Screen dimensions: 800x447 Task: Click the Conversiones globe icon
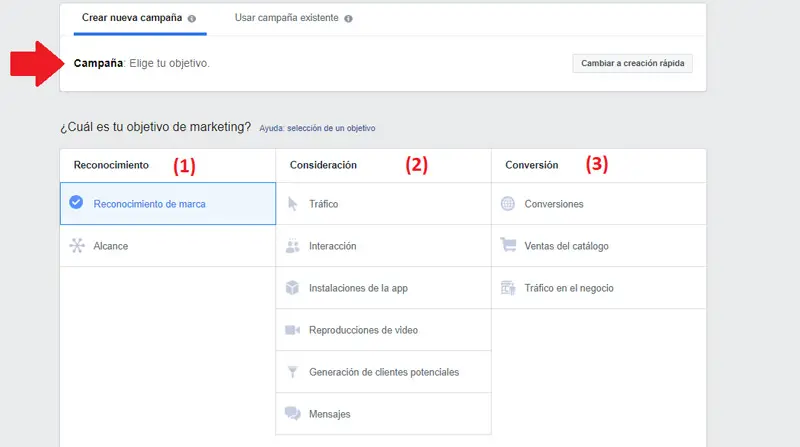[508, 204]
